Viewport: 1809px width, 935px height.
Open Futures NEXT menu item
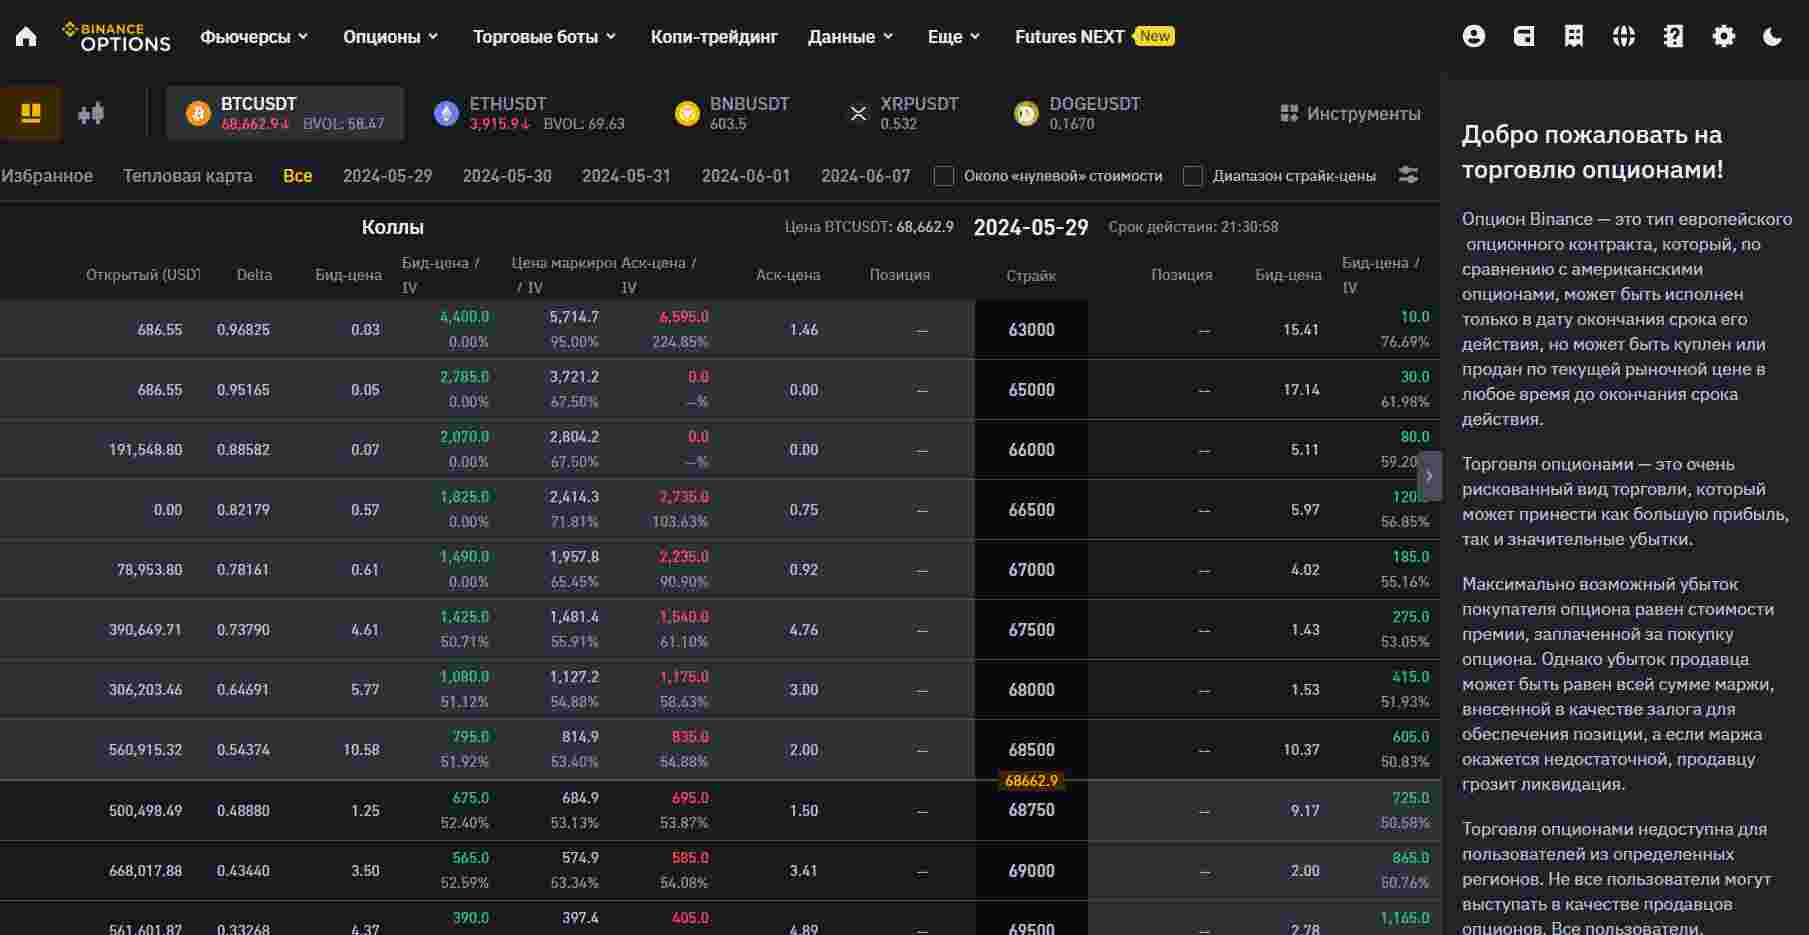tap(1094, 37)
